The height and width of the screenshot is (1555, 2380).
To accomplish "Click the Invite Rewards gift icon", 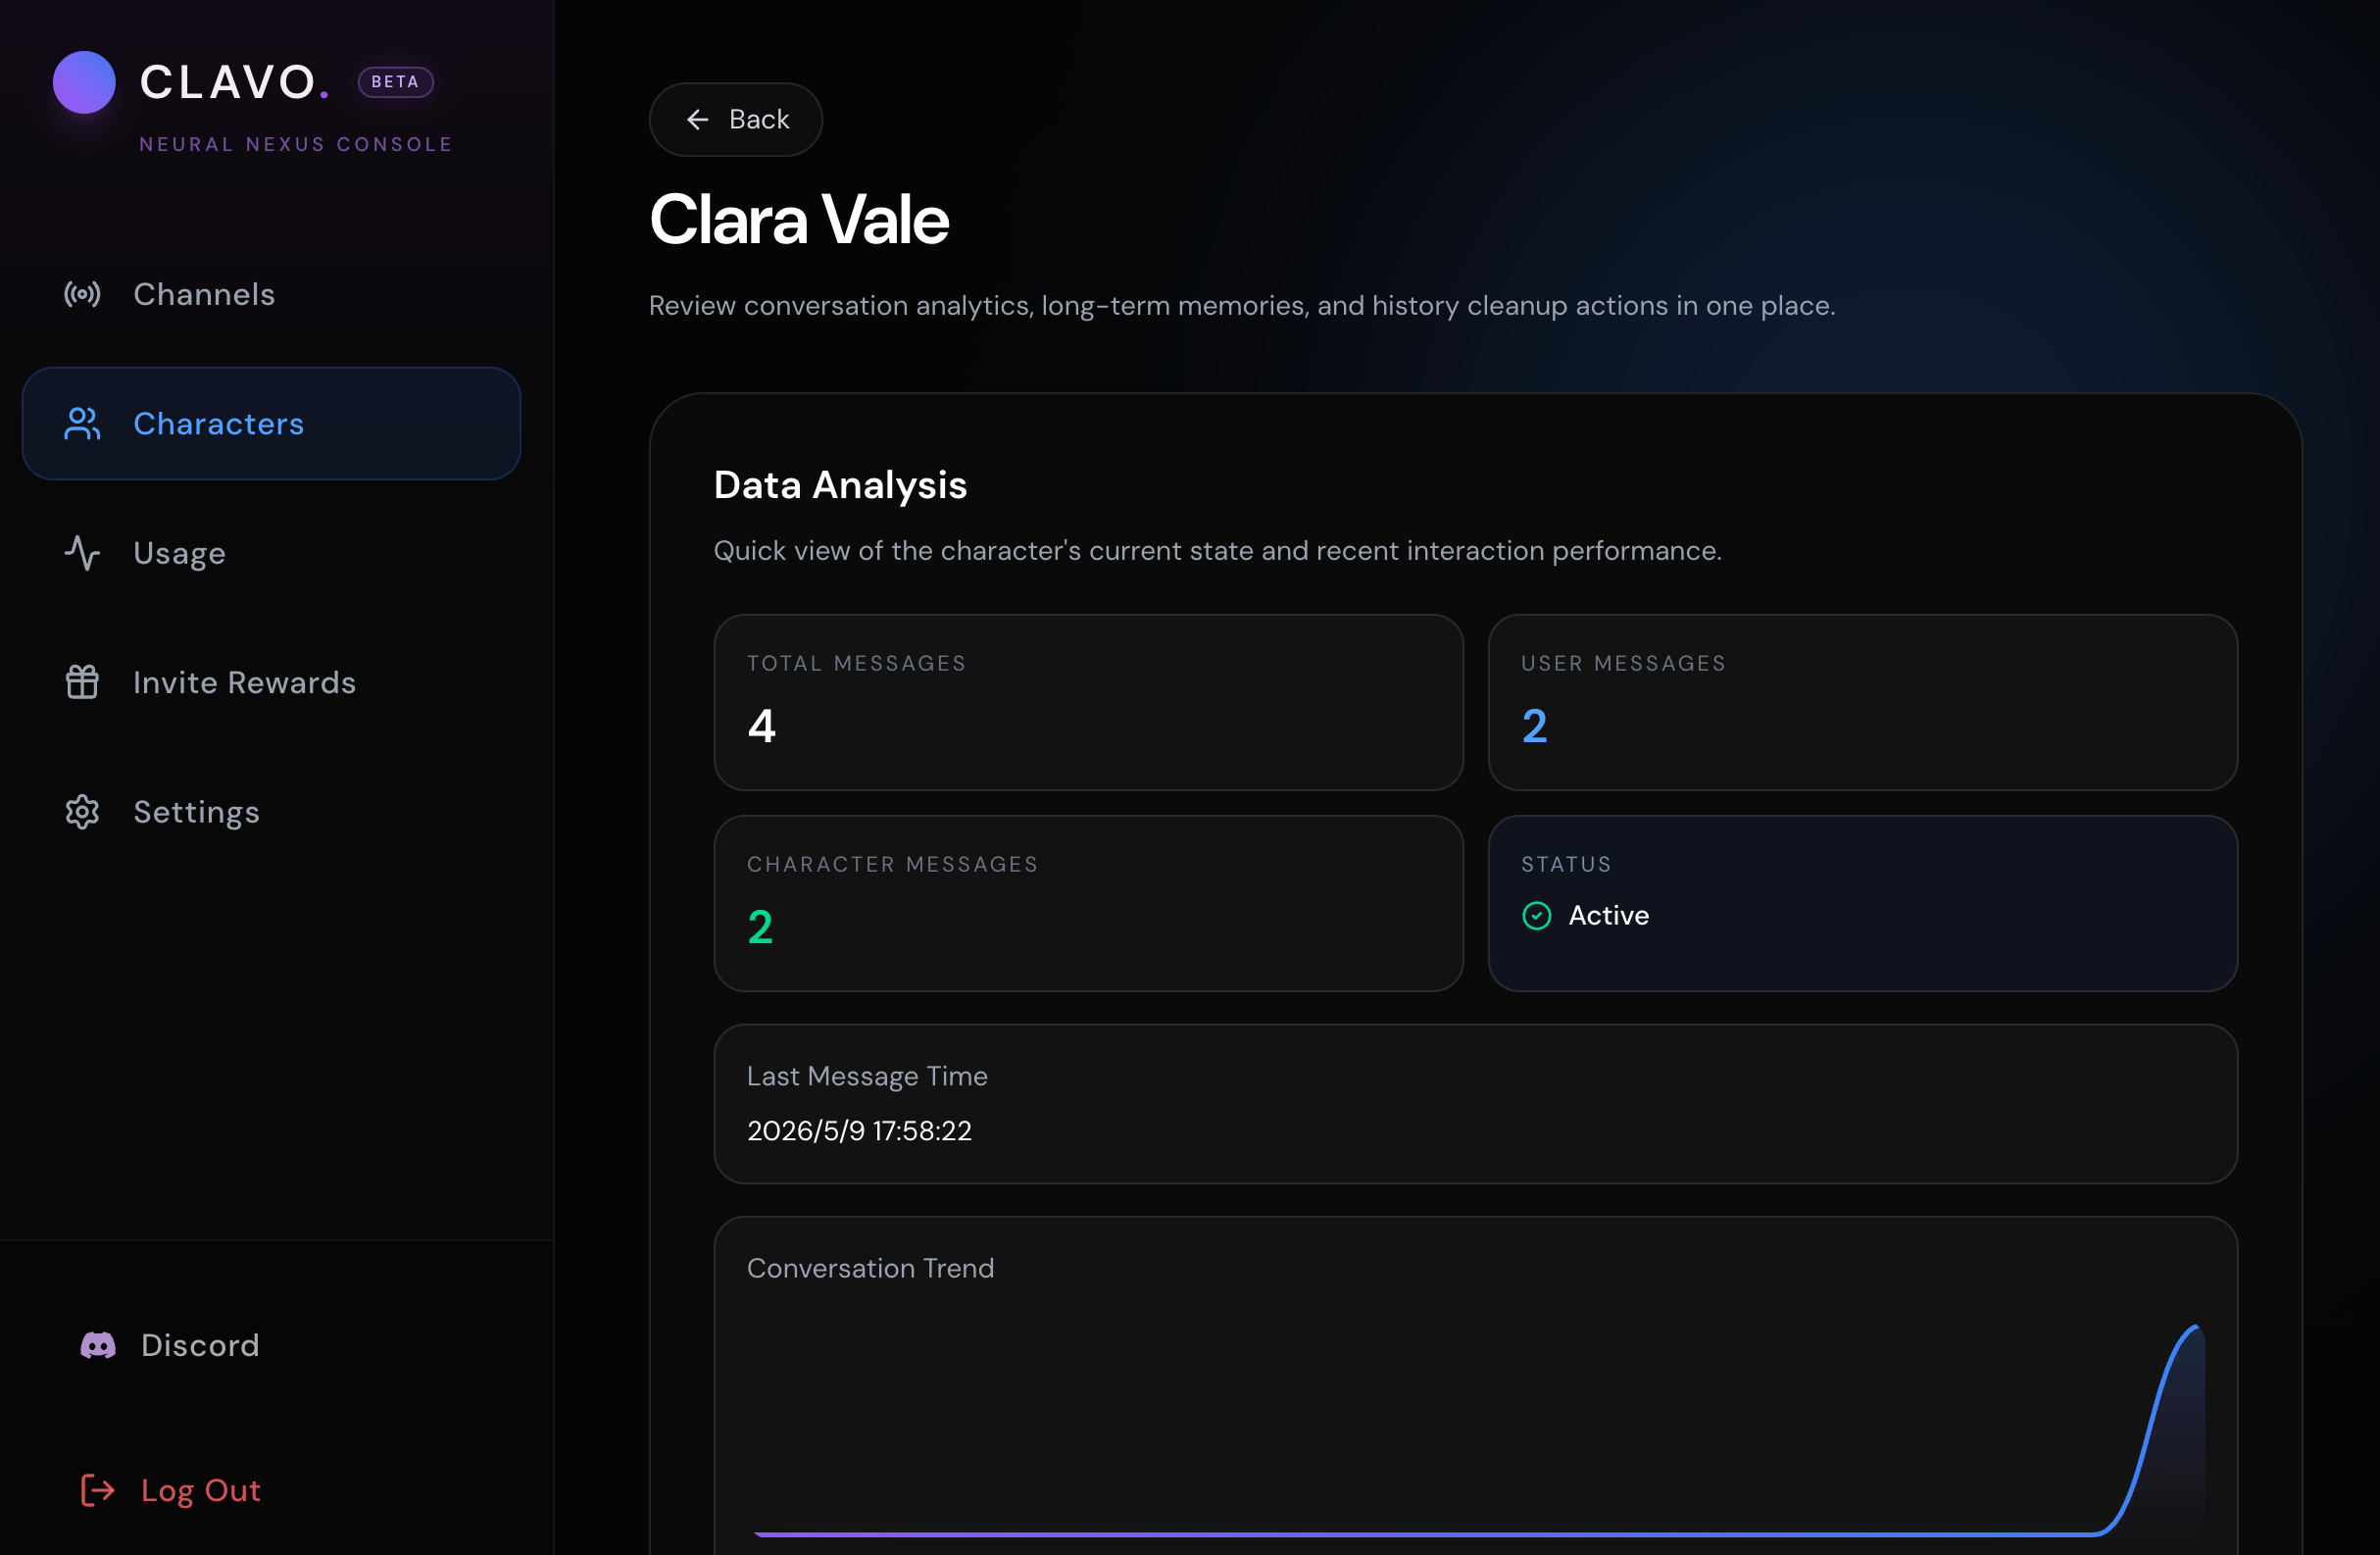I will pos(82,682).
